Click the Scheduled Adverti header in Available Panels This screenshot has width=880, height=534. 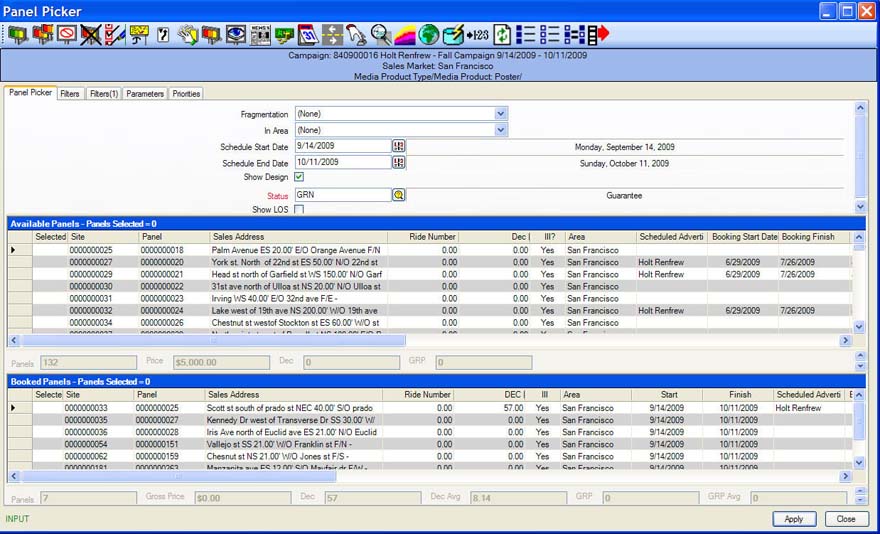[672, 237]
